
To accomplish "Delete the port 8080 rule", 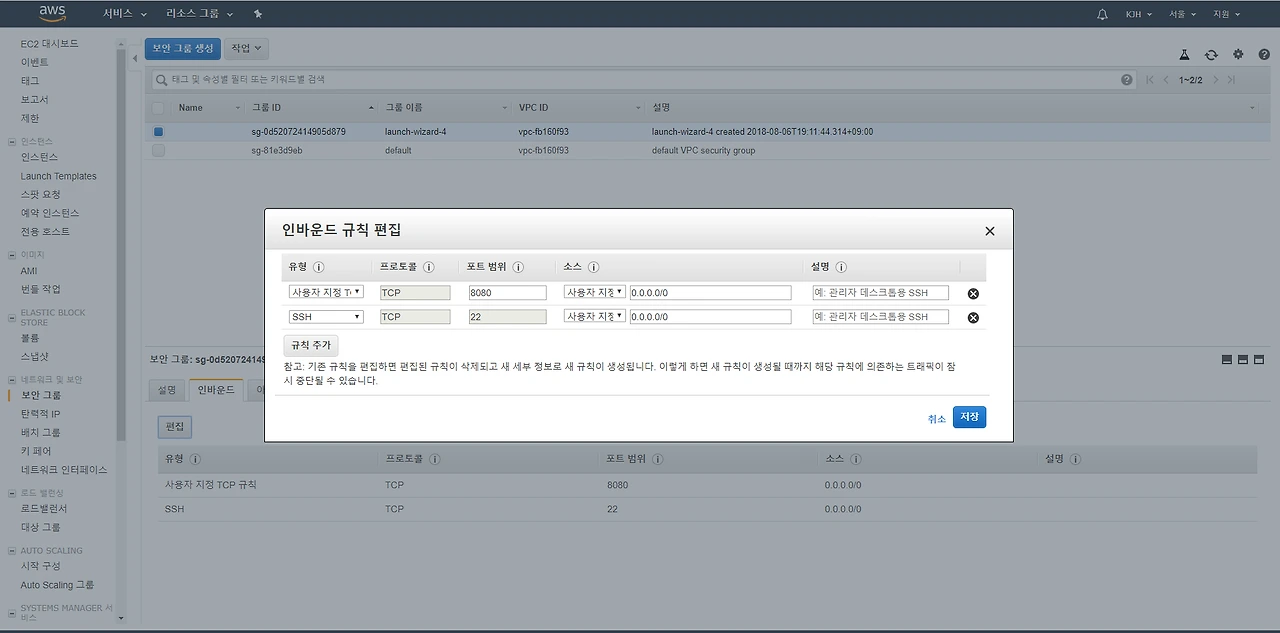I will (x=973, y=294).
